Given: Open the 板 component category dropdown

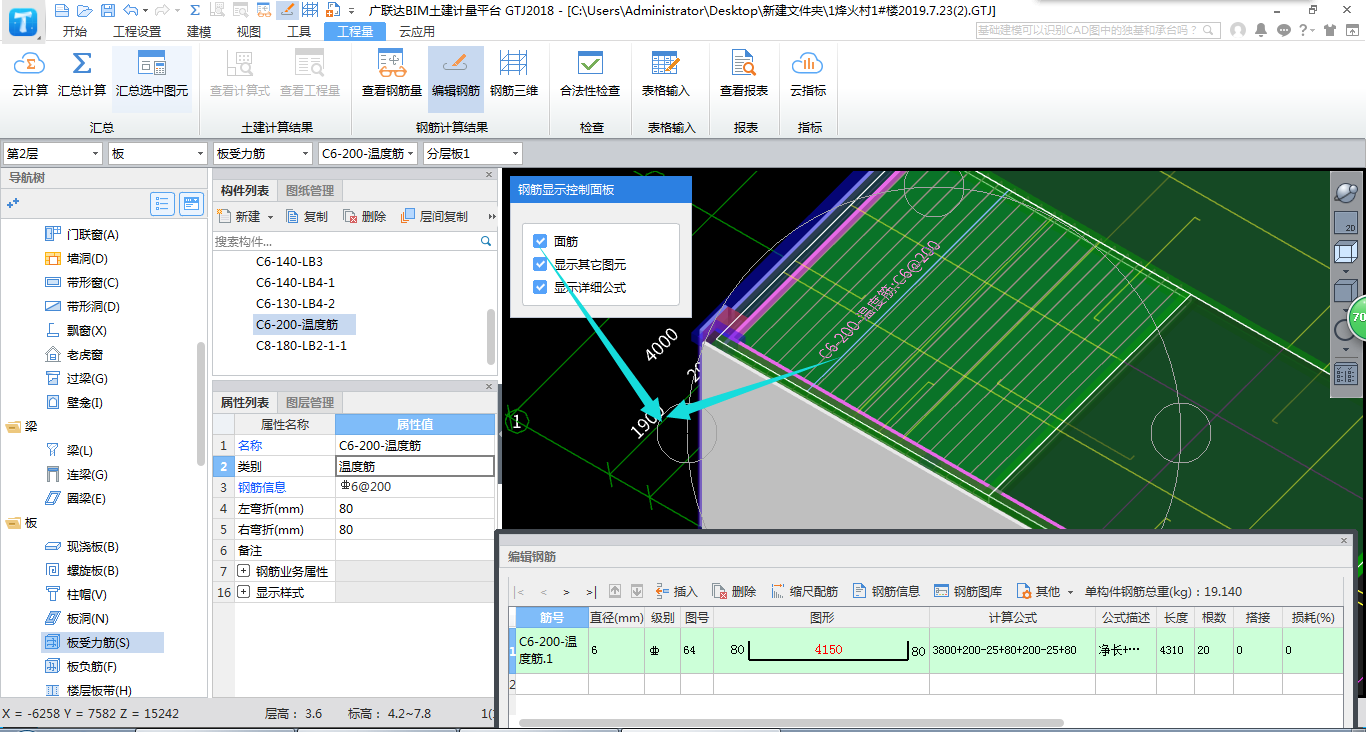Looking at the screenshot, I should point(157,153).
